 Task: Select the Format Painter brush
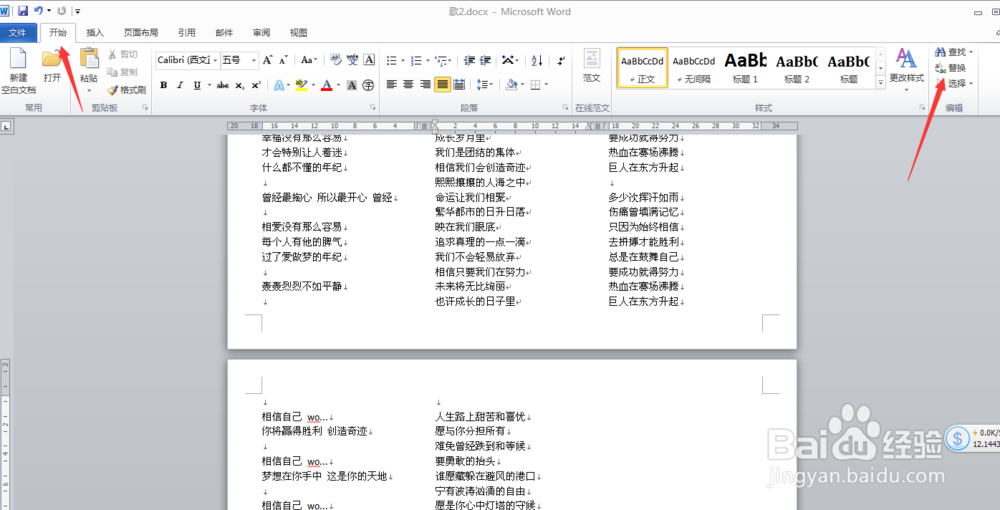tap(126, 90)
